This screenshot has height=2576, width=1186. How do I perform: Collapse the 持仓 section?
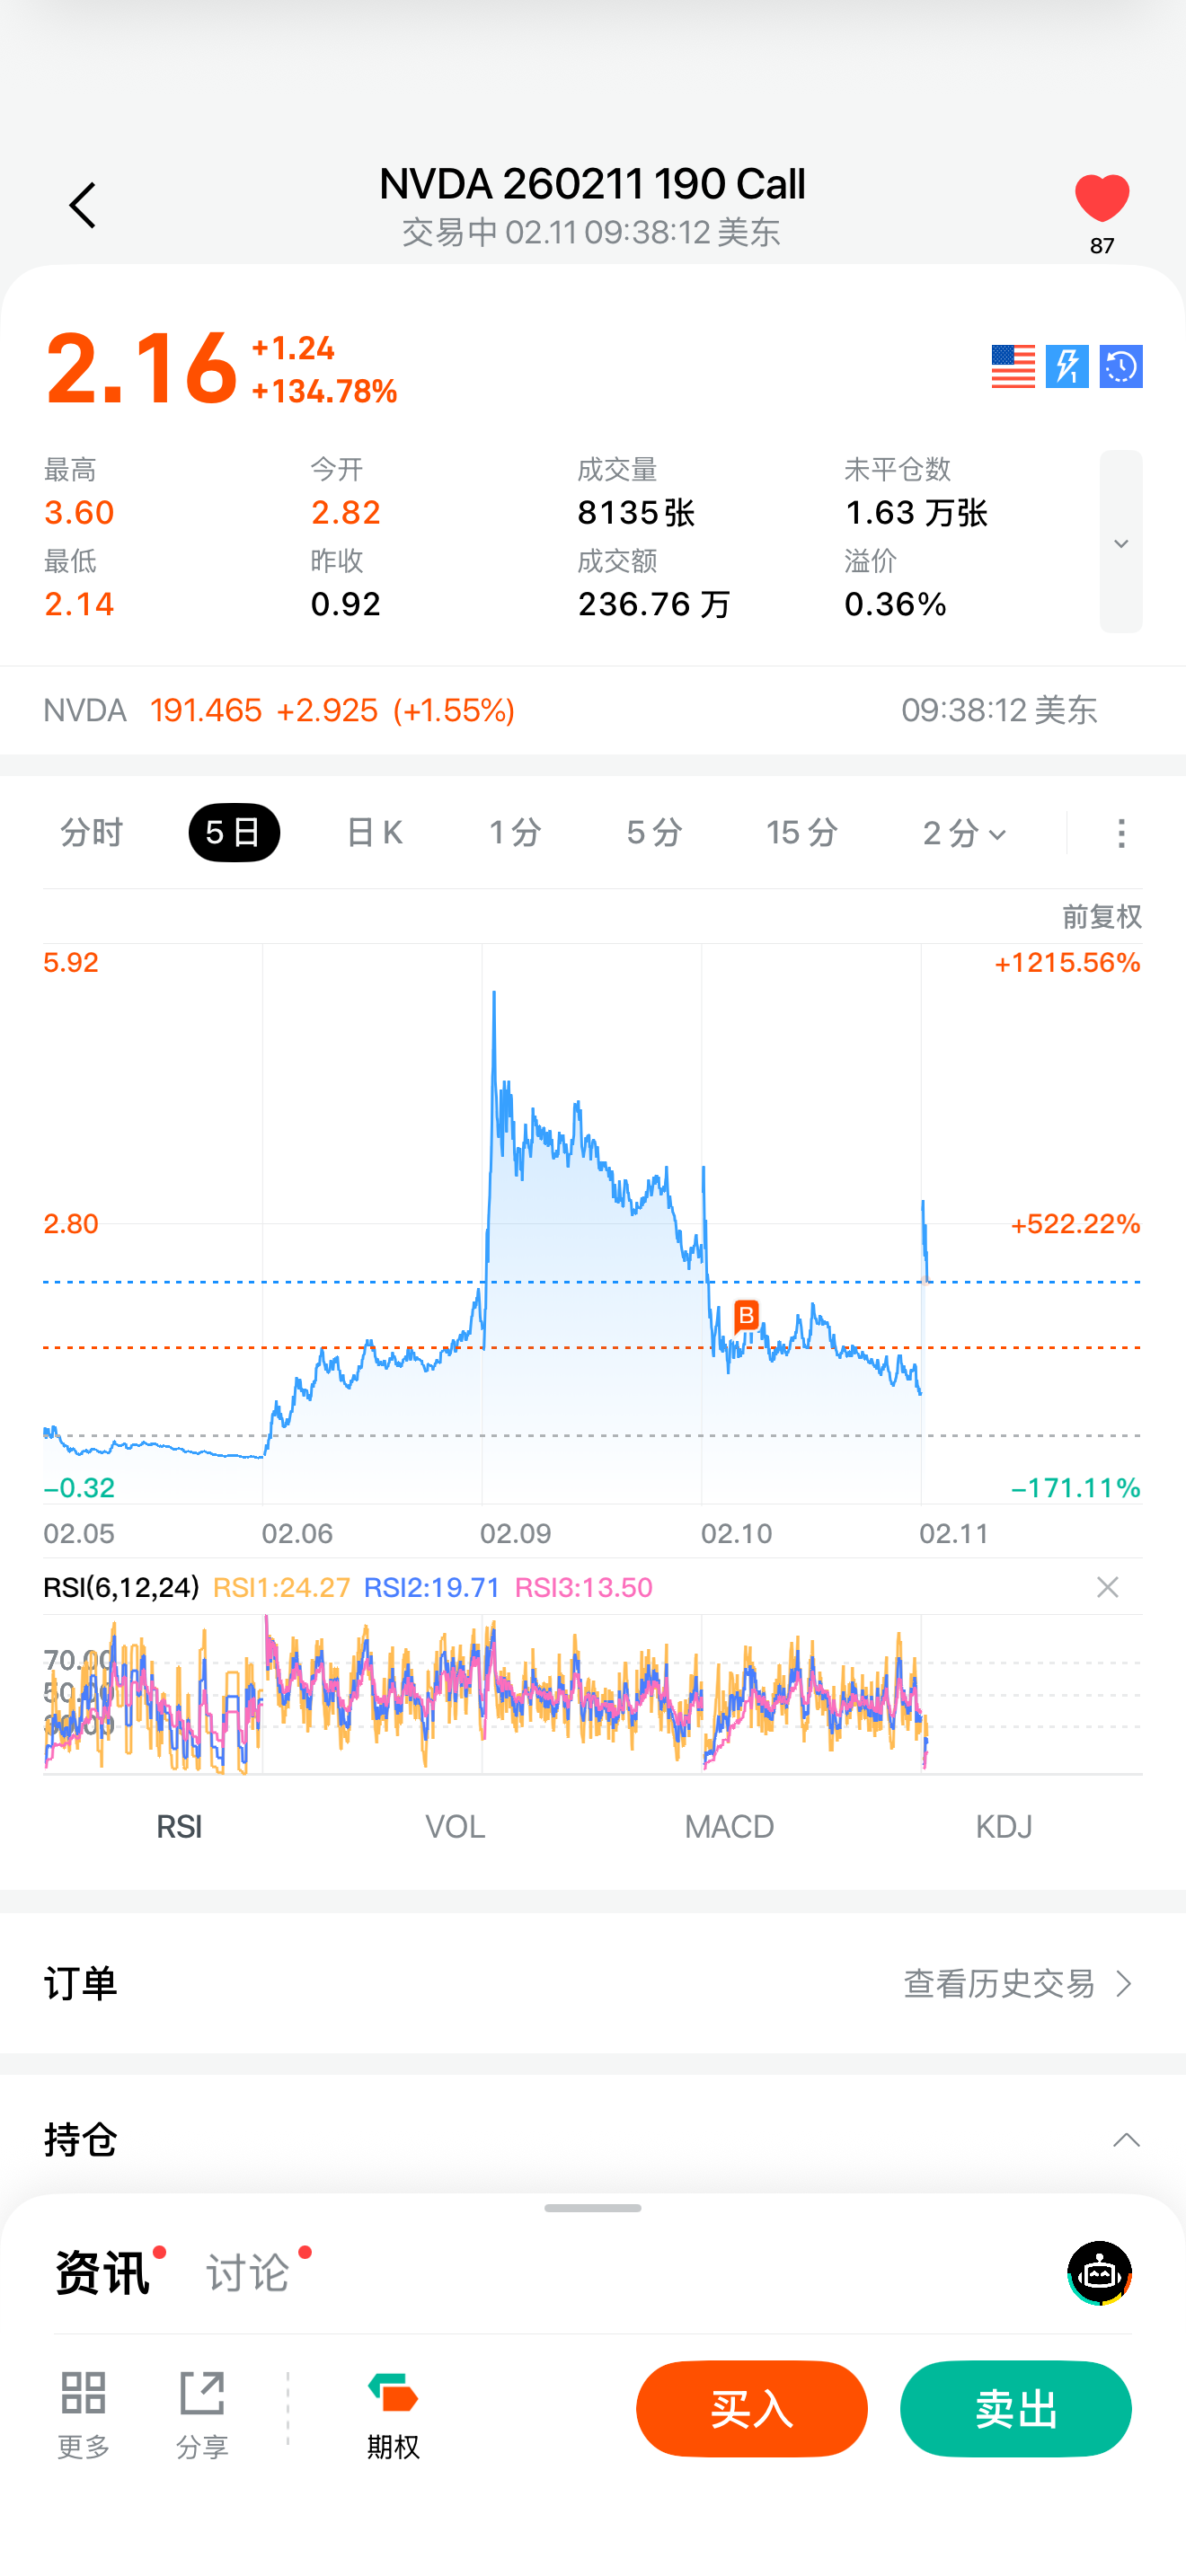click(x=1126, y=2140)
